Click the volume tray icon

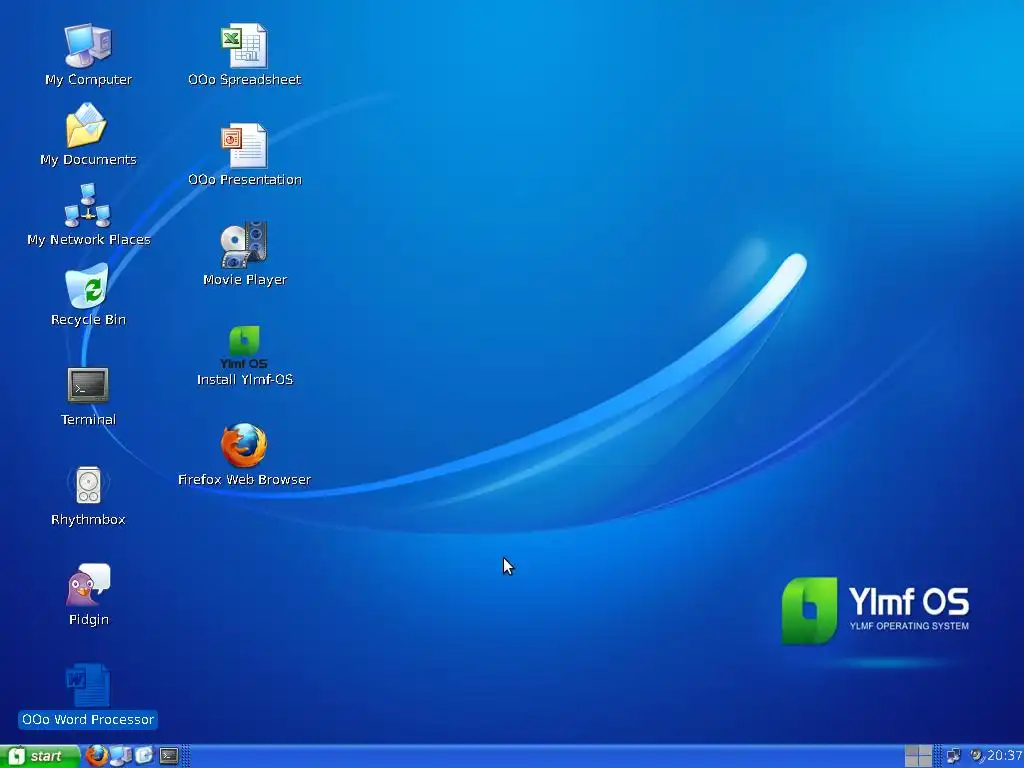pyautogui.click(x=977, y=756)
